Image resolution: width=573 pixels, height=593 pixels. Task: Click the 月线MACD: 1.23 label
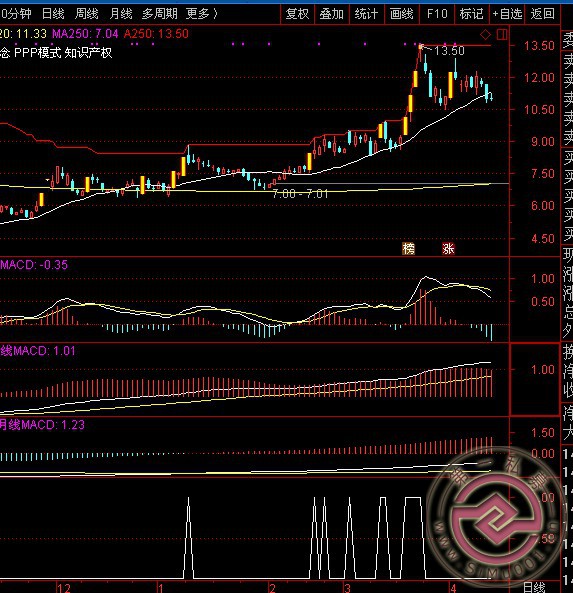click(42, 425)
